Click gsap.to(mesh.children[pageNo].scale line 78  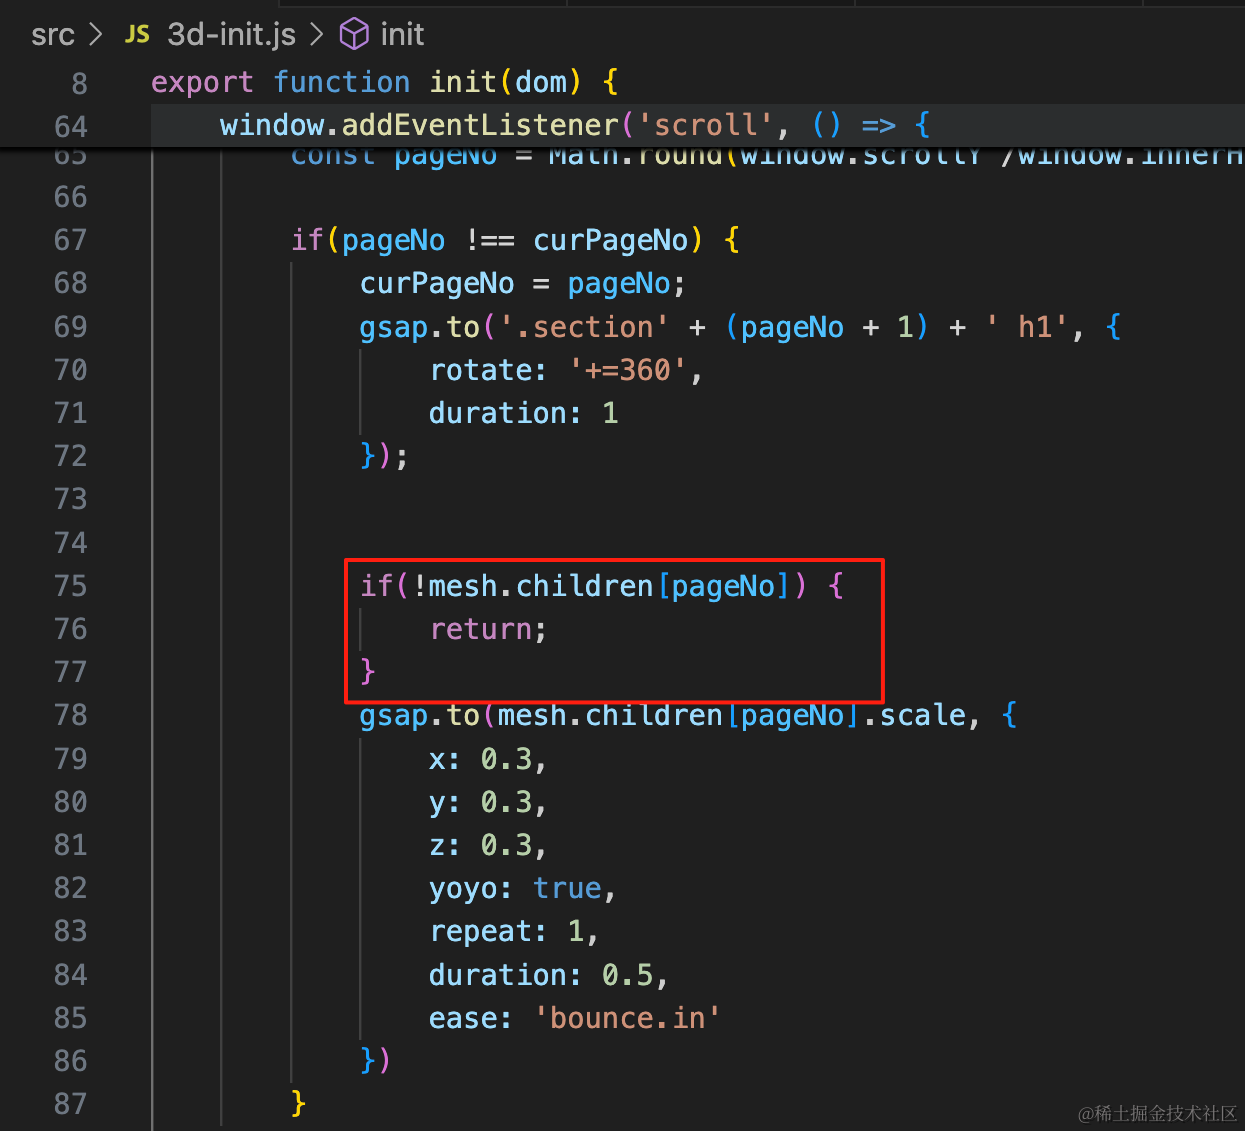point(688,715)
